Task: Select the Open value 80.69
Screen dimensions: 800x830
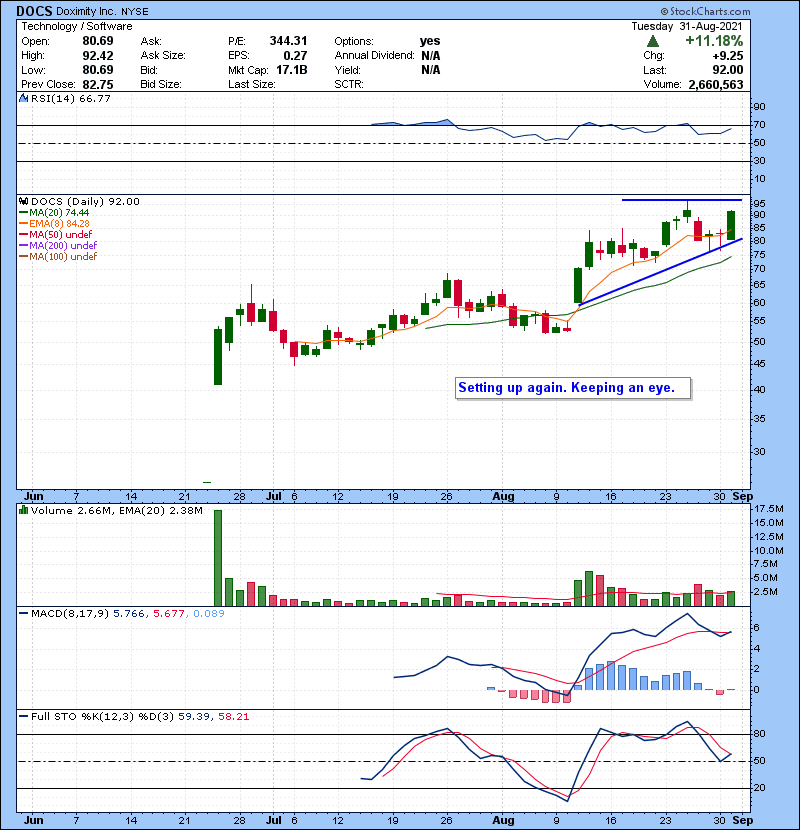Action: point(98,41)
